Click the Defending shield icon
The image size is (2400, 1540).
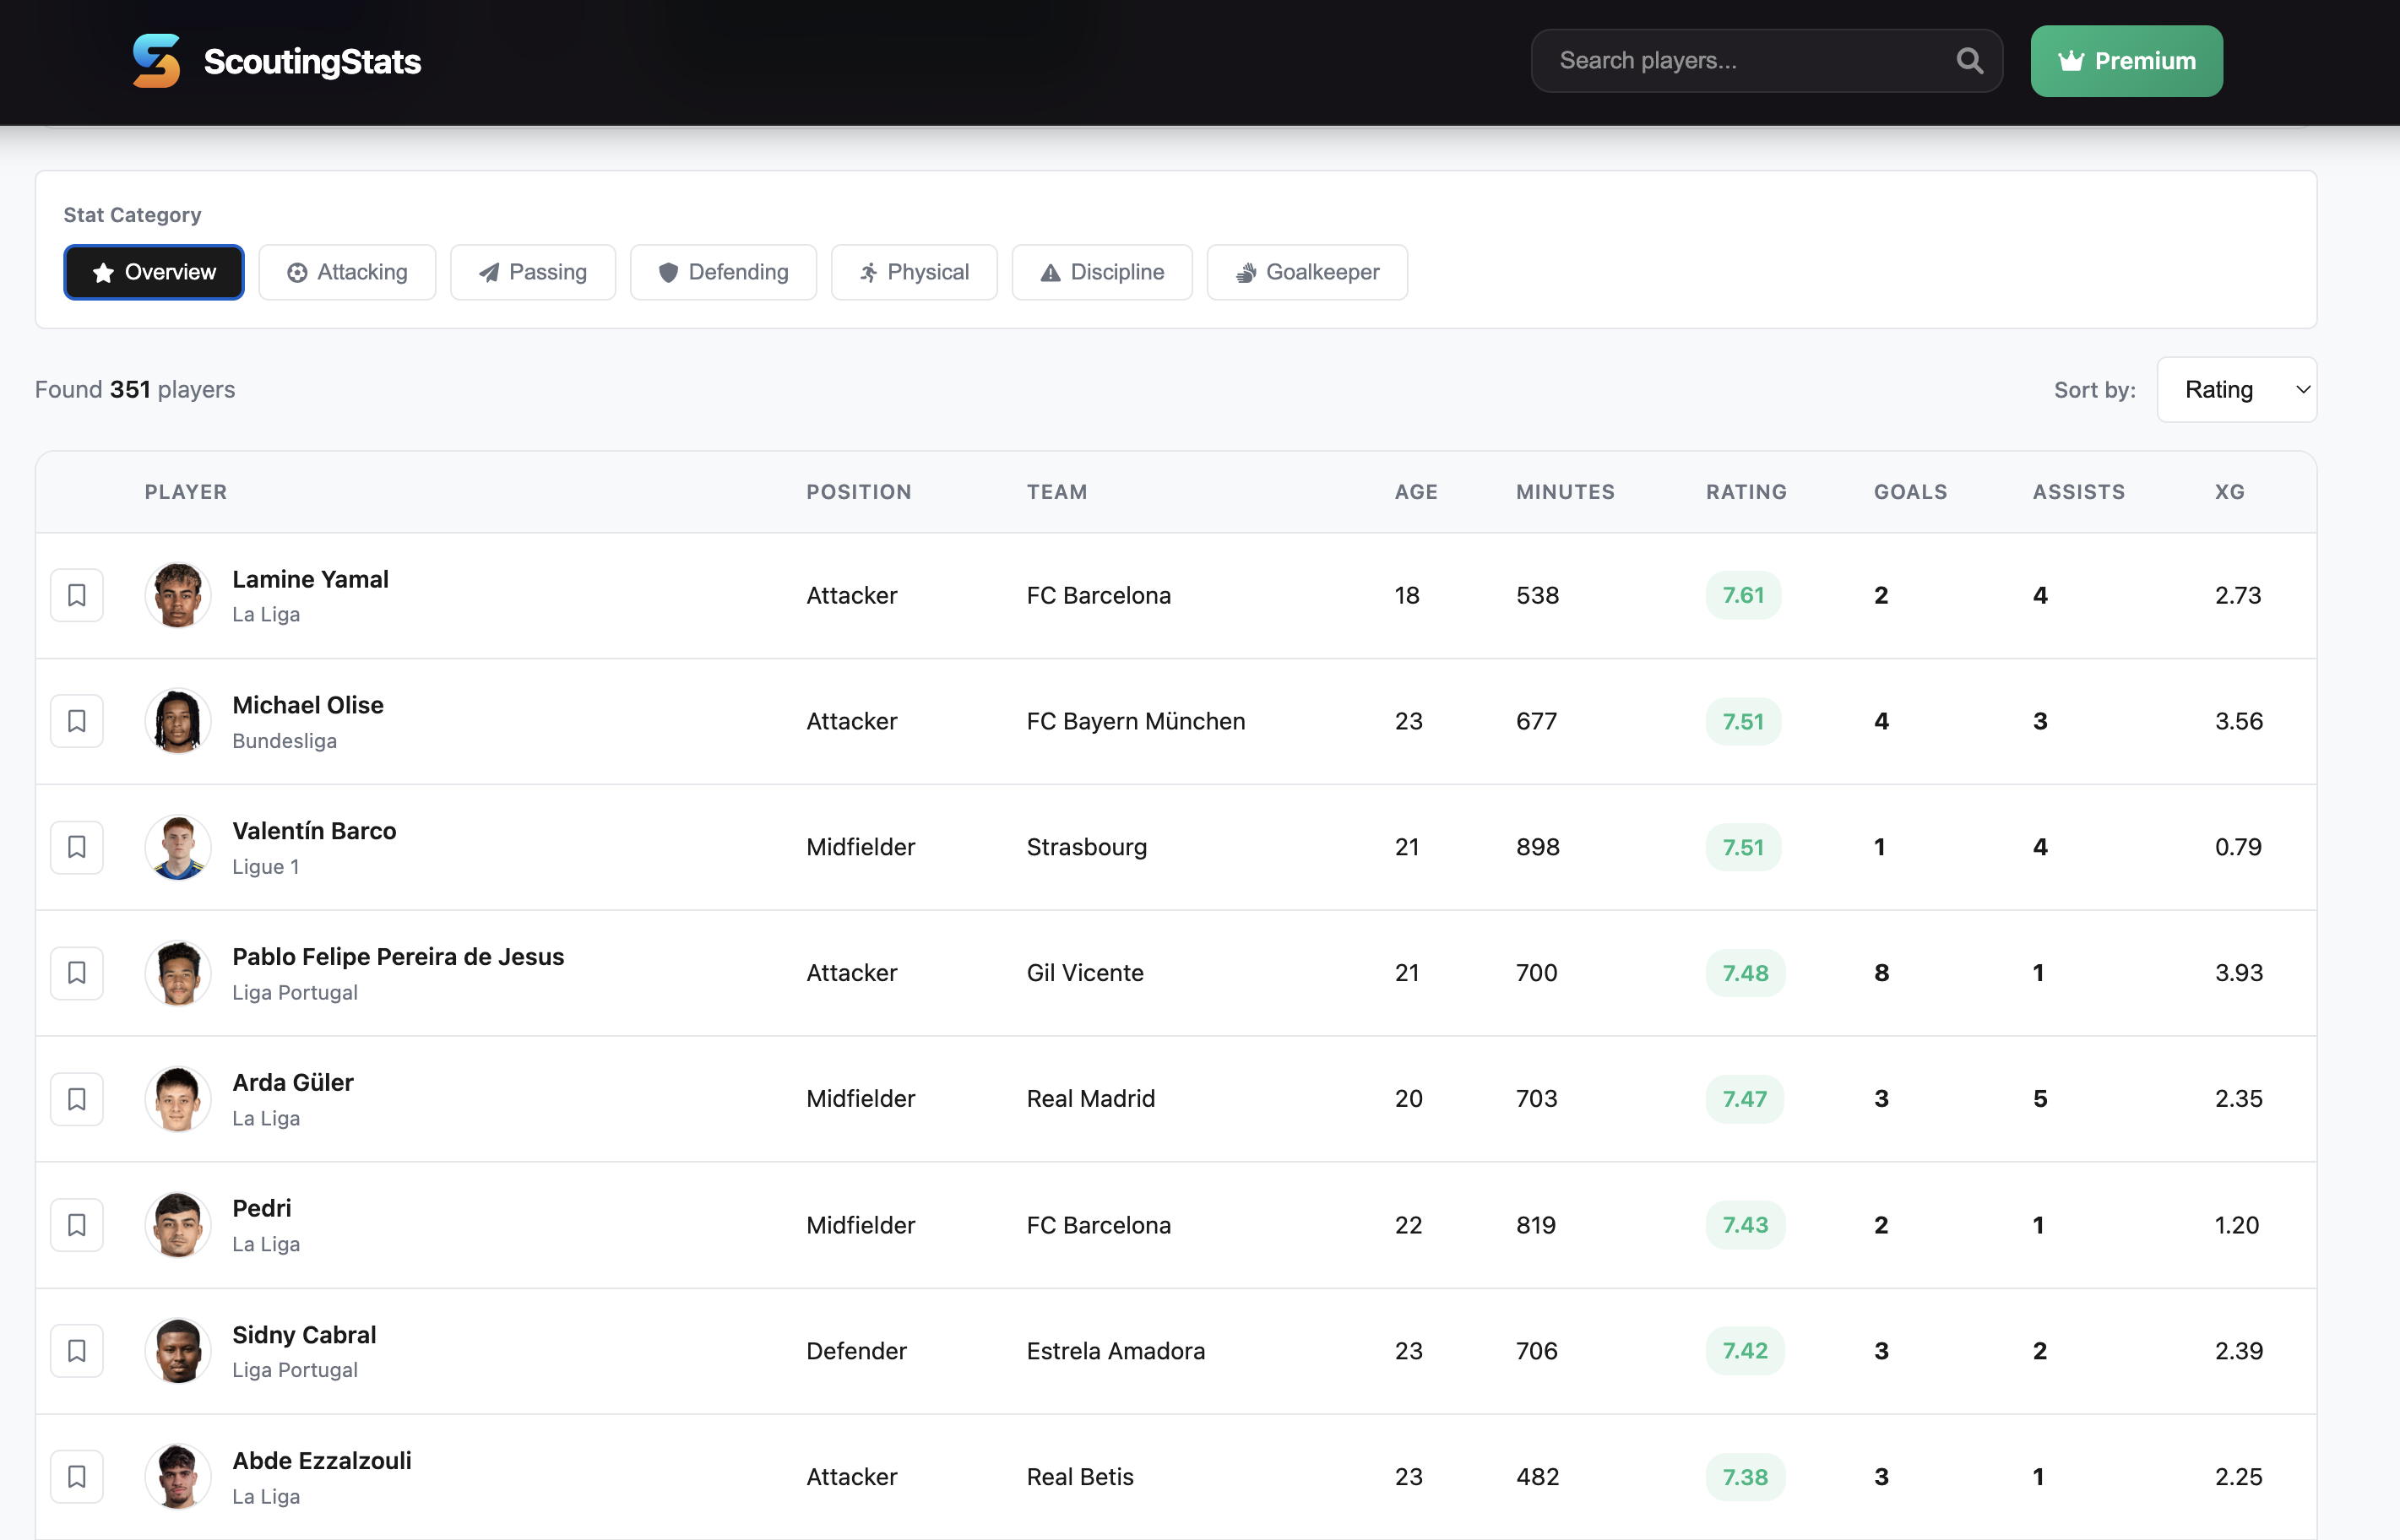pos(667,272)
